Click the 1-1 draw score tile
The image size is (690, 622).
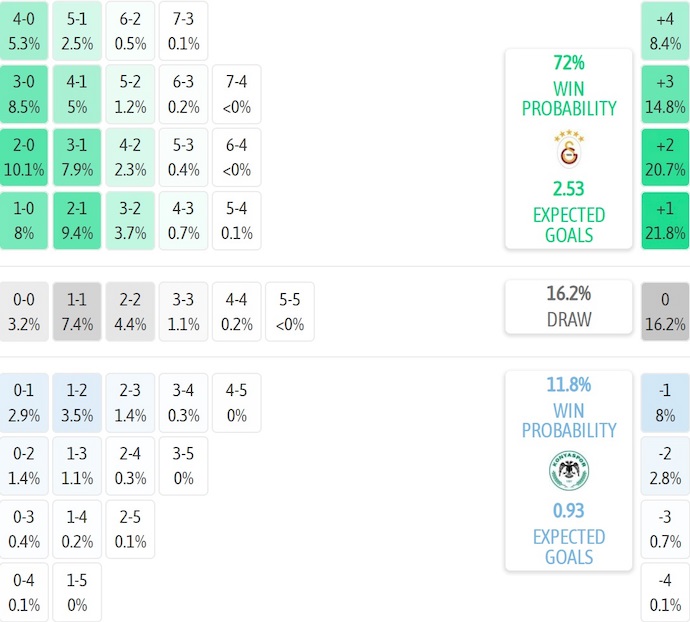77,311
